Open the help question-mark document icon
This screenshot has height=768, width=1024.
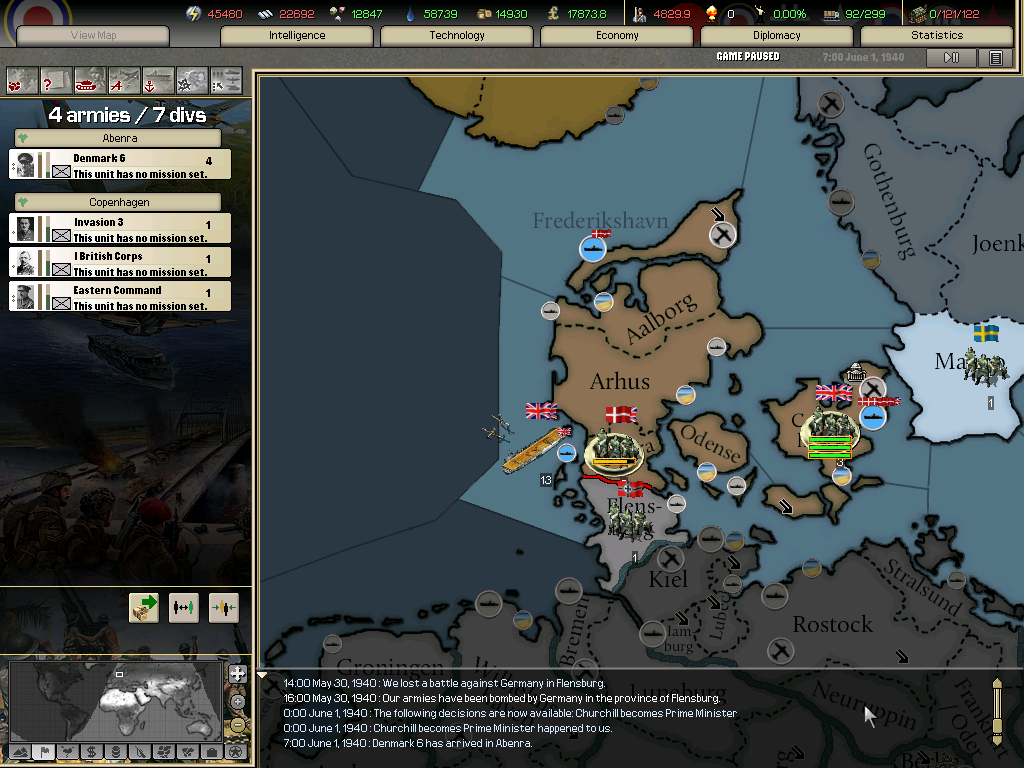tap(56, 81)
